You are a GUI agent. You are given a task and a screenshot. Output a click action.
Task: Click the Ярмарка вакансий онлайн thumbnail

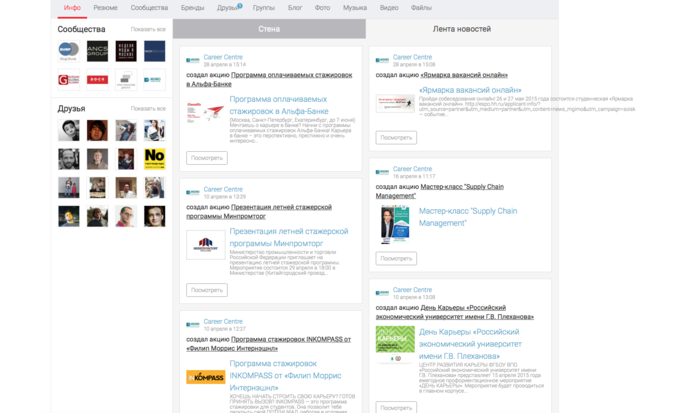click(x=395, y=103)
